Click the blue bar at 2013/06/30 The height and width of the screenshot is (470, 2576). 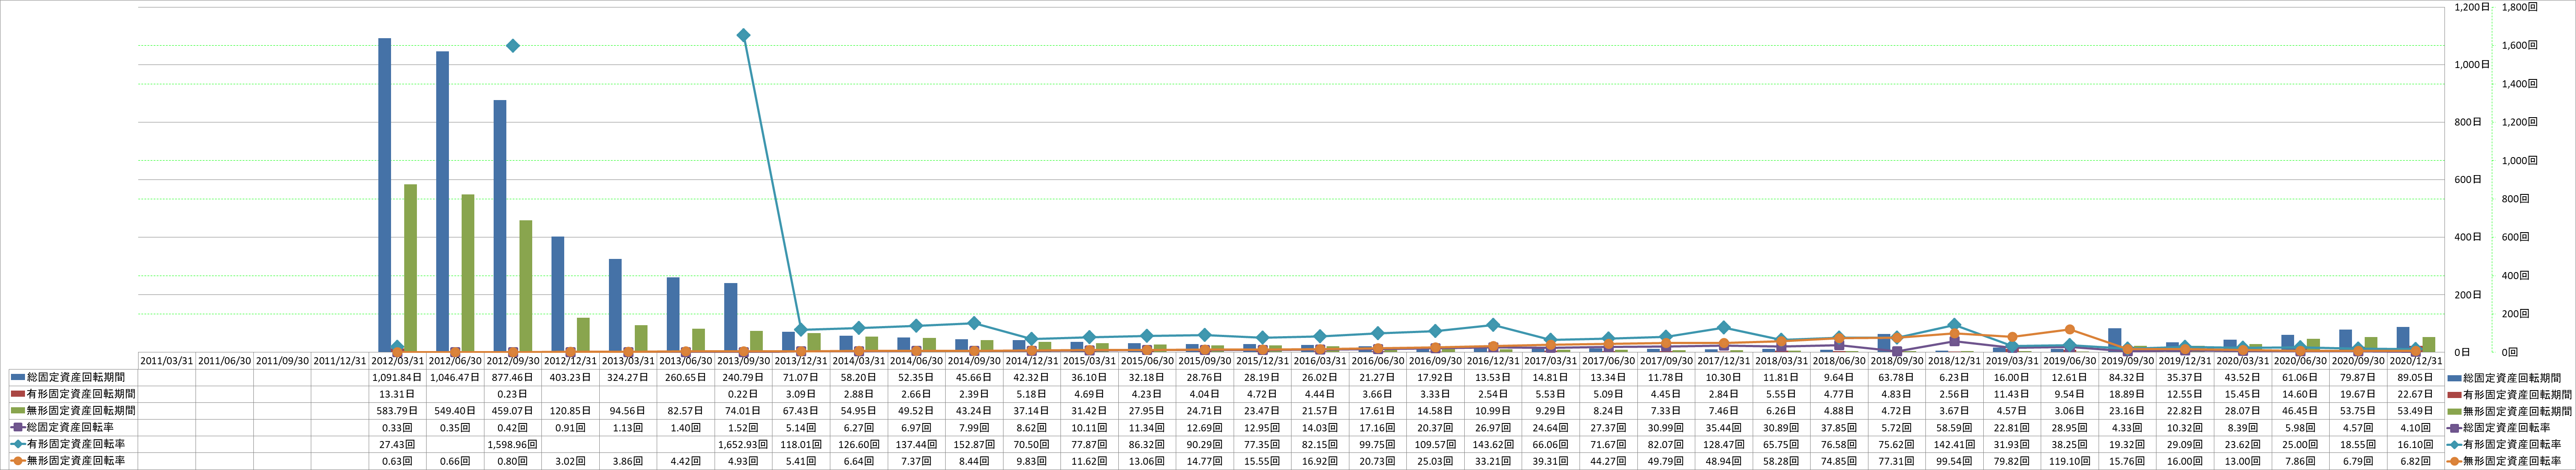click(673, 315)
